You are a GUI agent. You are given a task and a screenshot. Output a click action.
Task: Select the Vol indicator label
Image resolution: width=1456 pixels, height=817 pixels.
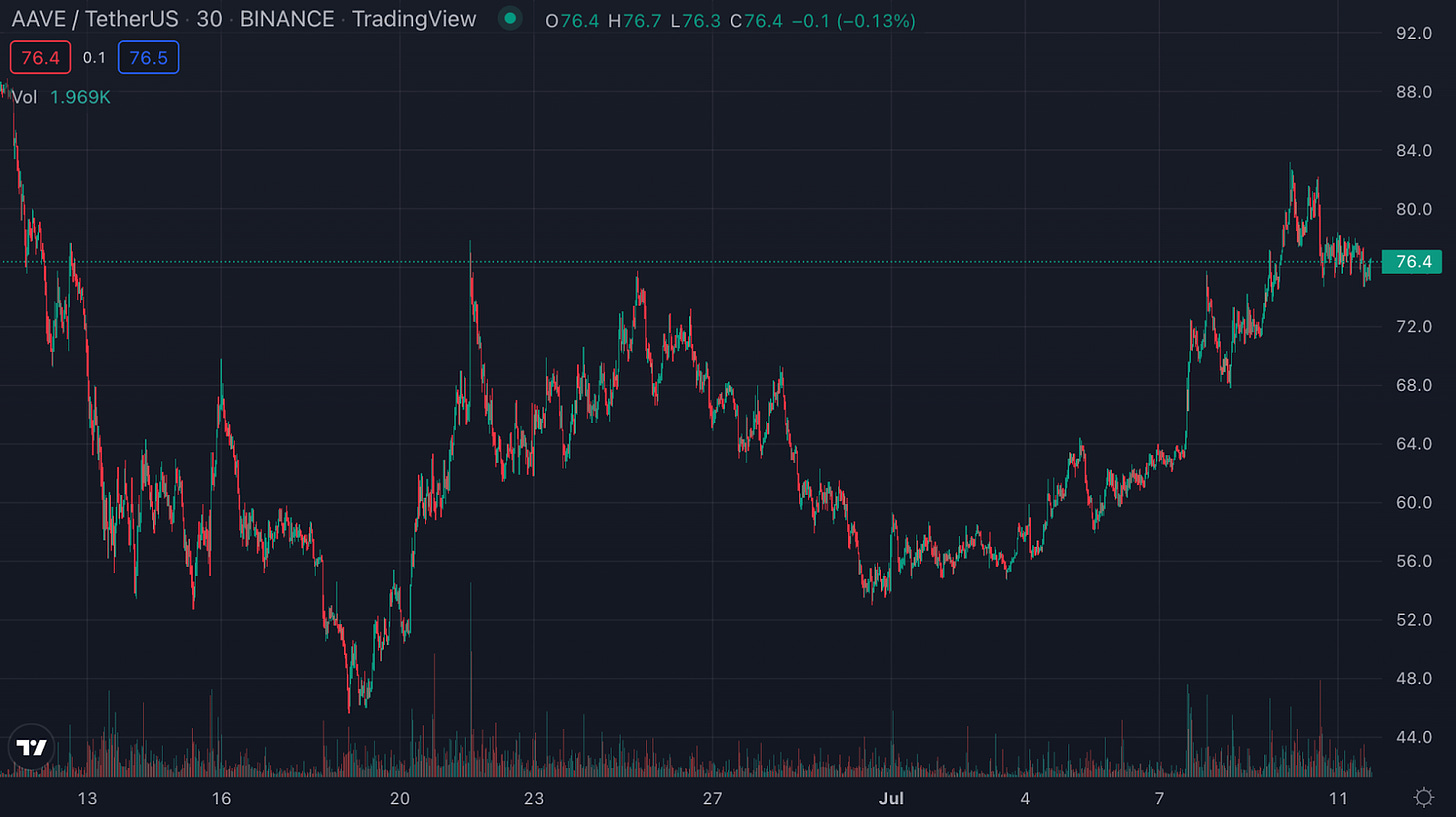click(x=24, y=97)
